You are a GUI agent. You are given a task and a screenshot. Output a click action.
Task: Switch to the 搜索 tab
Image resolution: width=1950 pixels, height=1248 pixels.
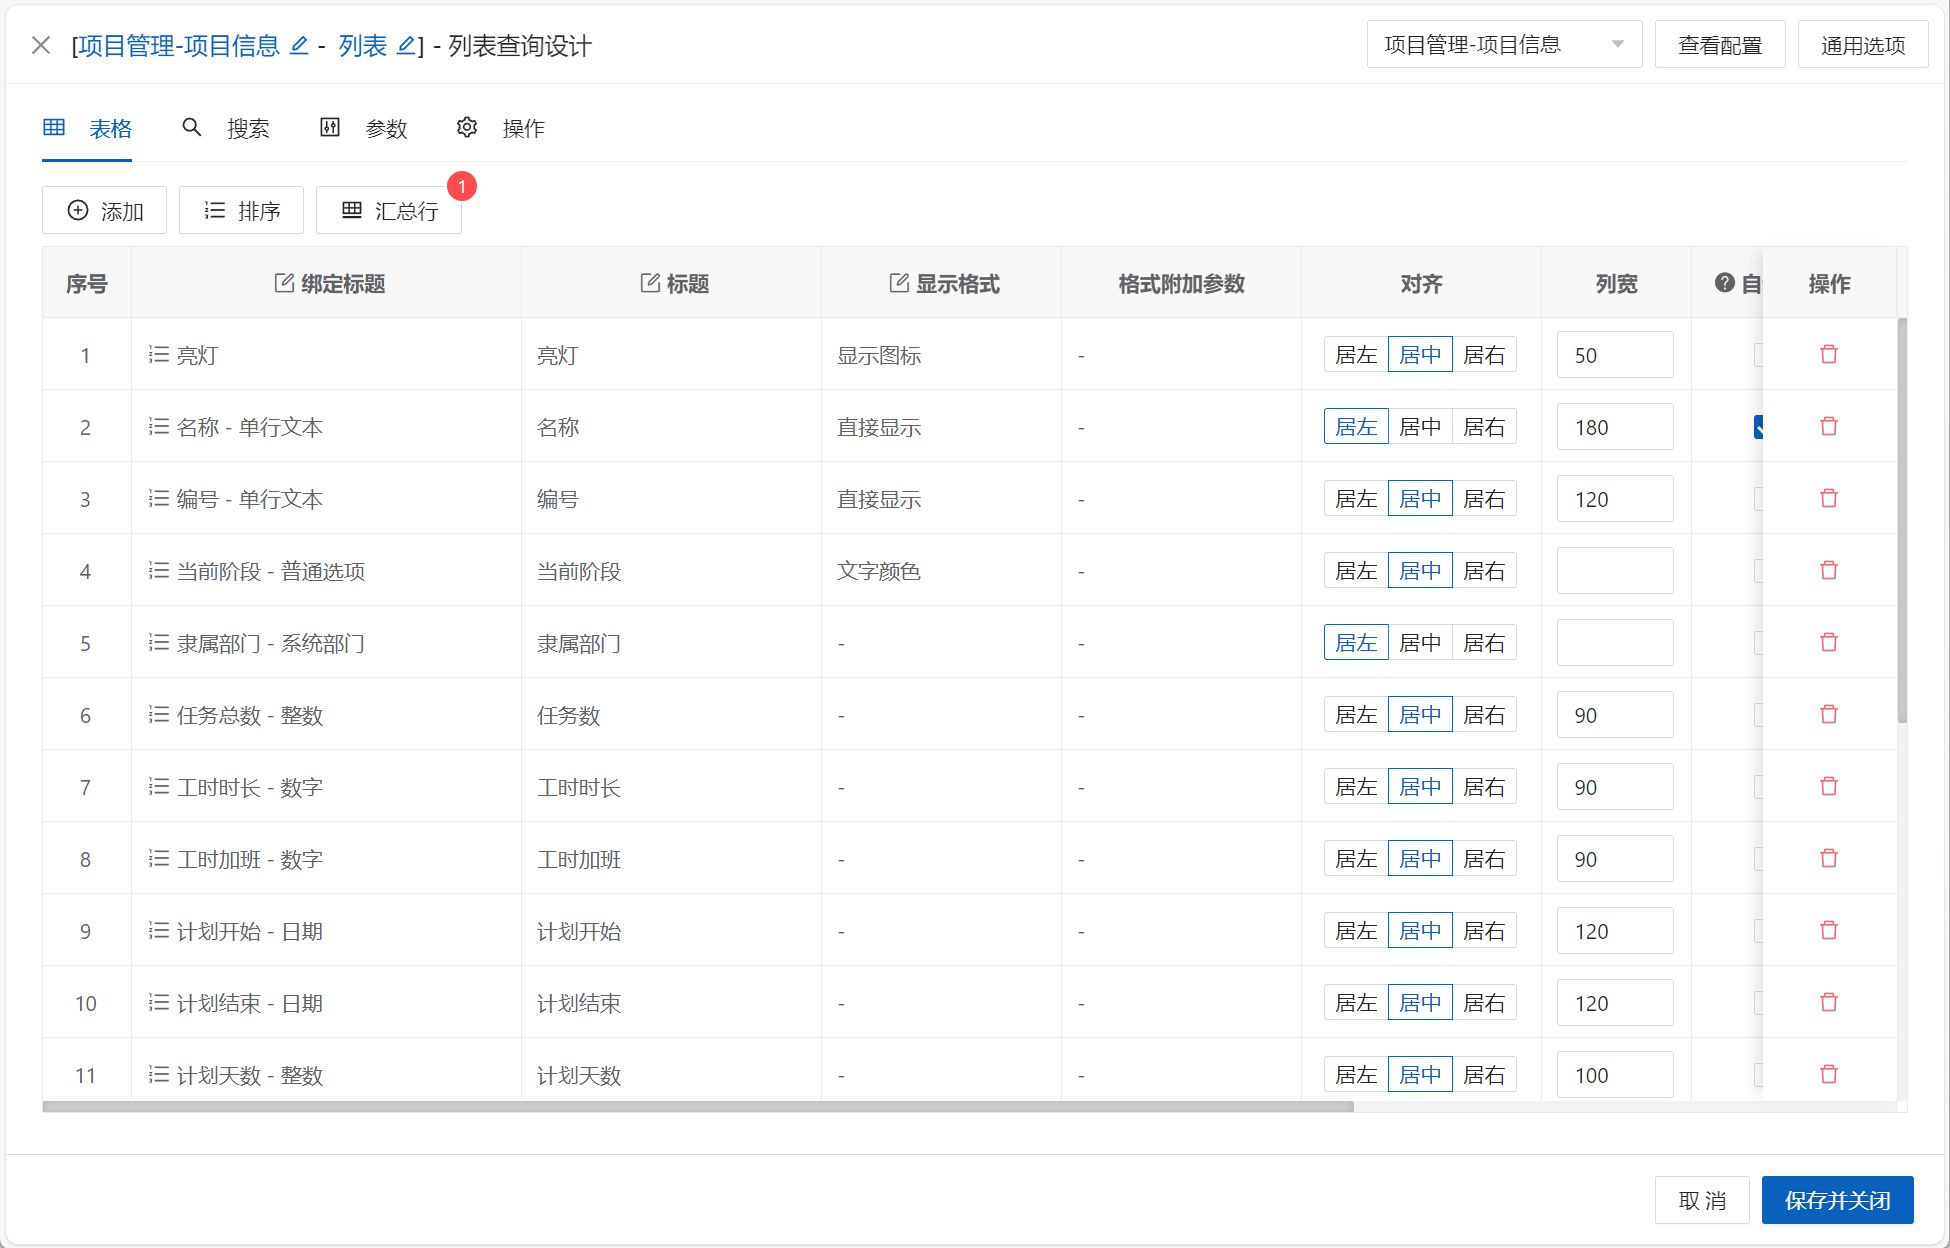click(x=226, y=128)
